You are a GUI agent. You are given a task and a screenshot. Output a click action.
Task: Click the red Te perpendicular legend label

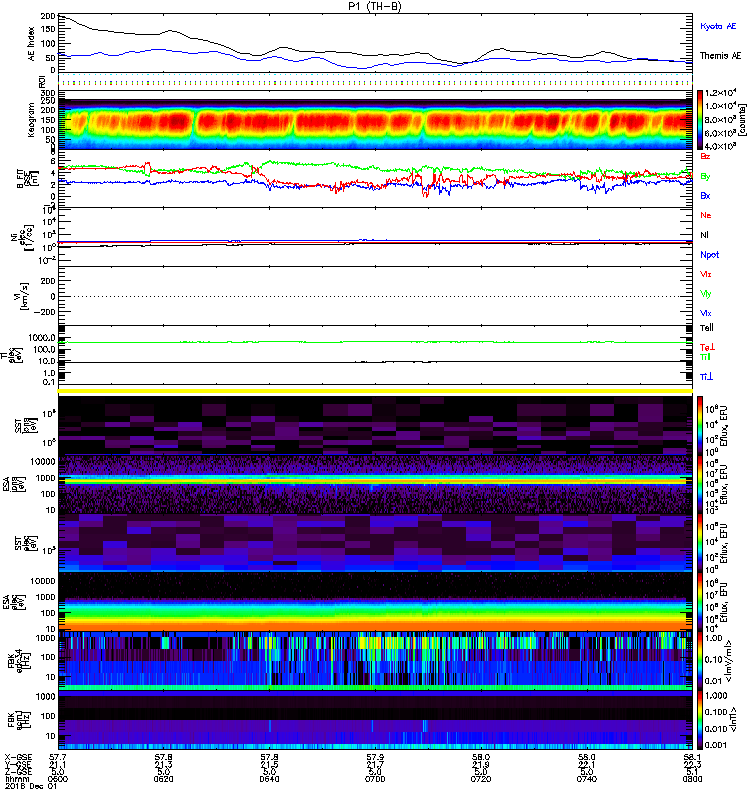point(707,347)
